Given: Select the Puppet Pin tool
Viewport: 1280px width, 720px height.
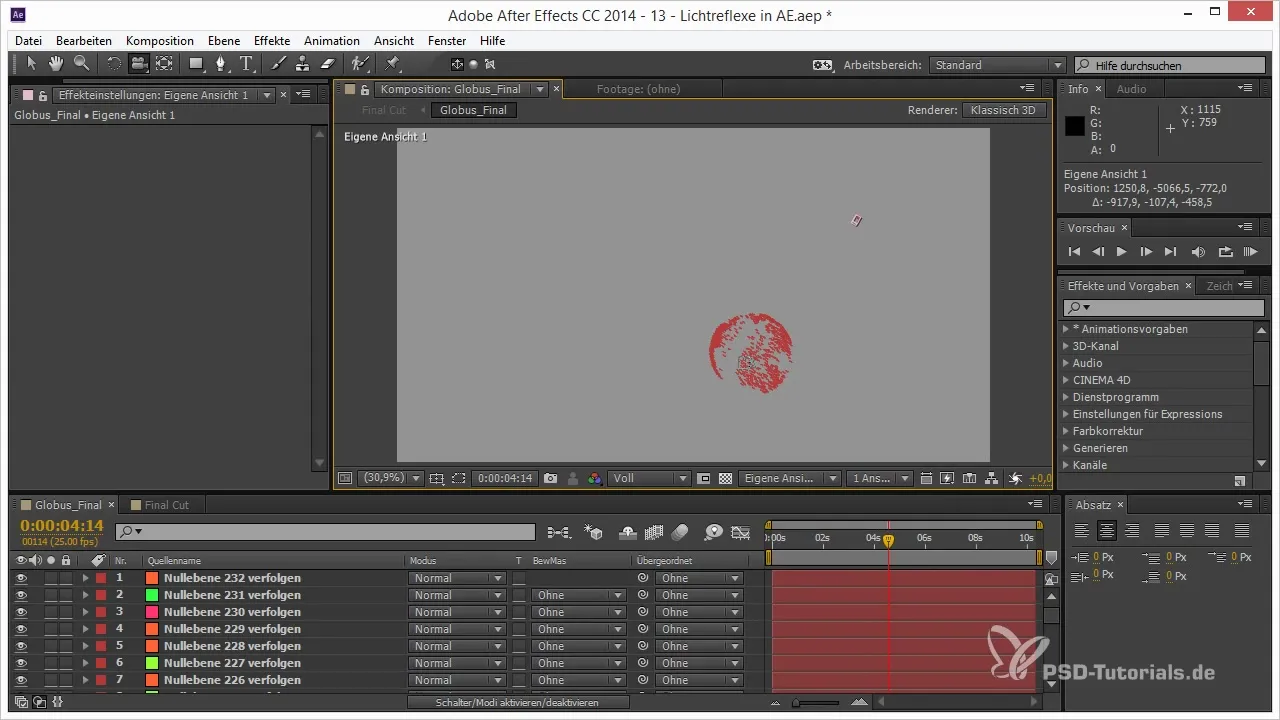Looking at the screenshot, I should point(392,64).
